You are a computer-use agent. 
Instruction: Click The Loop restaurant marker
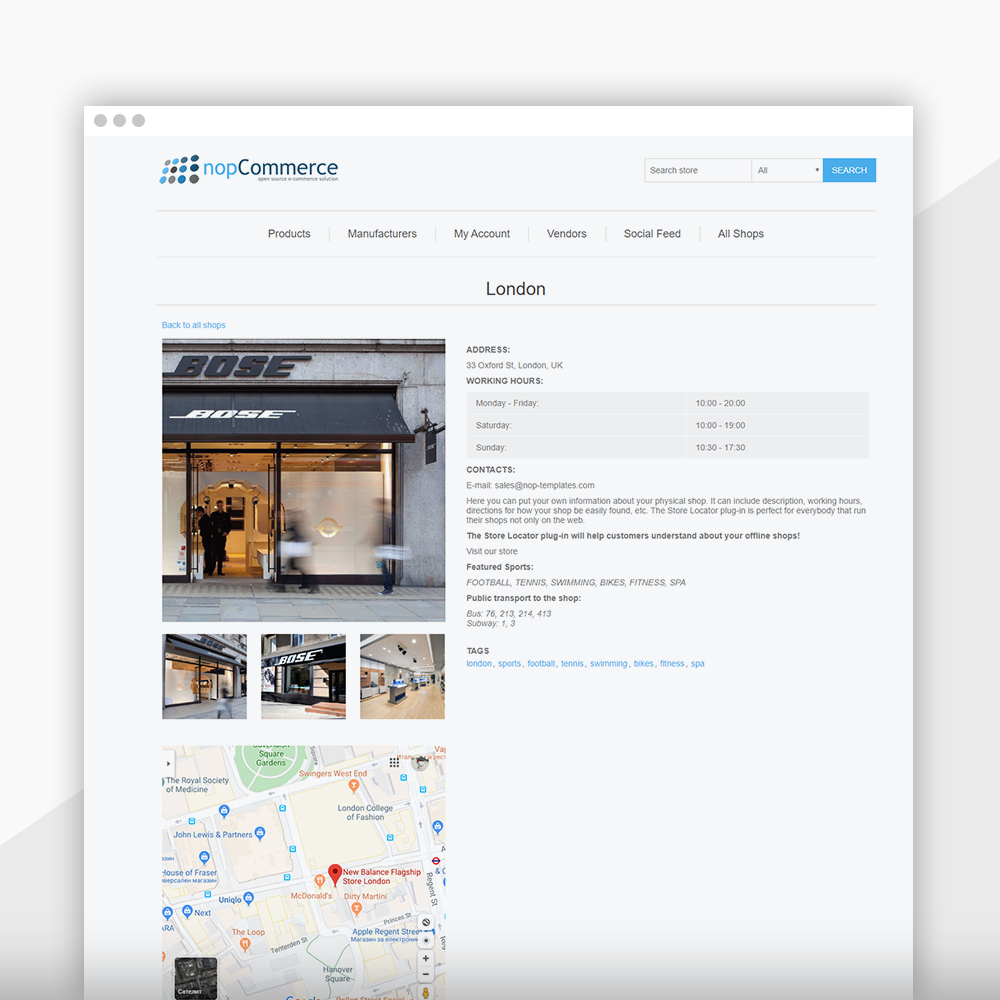pyautogui.click(x=245, y=945)
